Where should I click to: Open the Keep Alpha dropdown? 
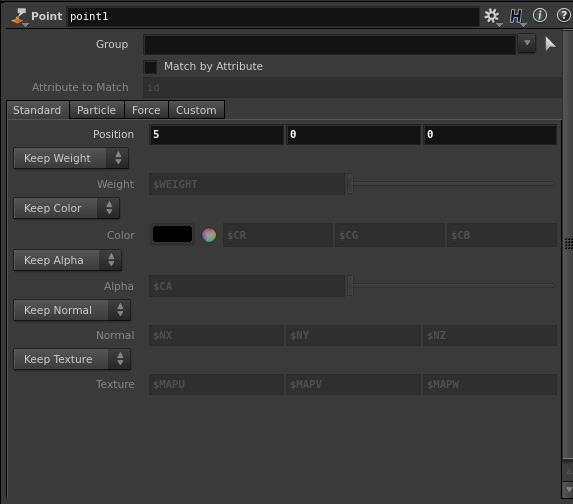point(68,260)
